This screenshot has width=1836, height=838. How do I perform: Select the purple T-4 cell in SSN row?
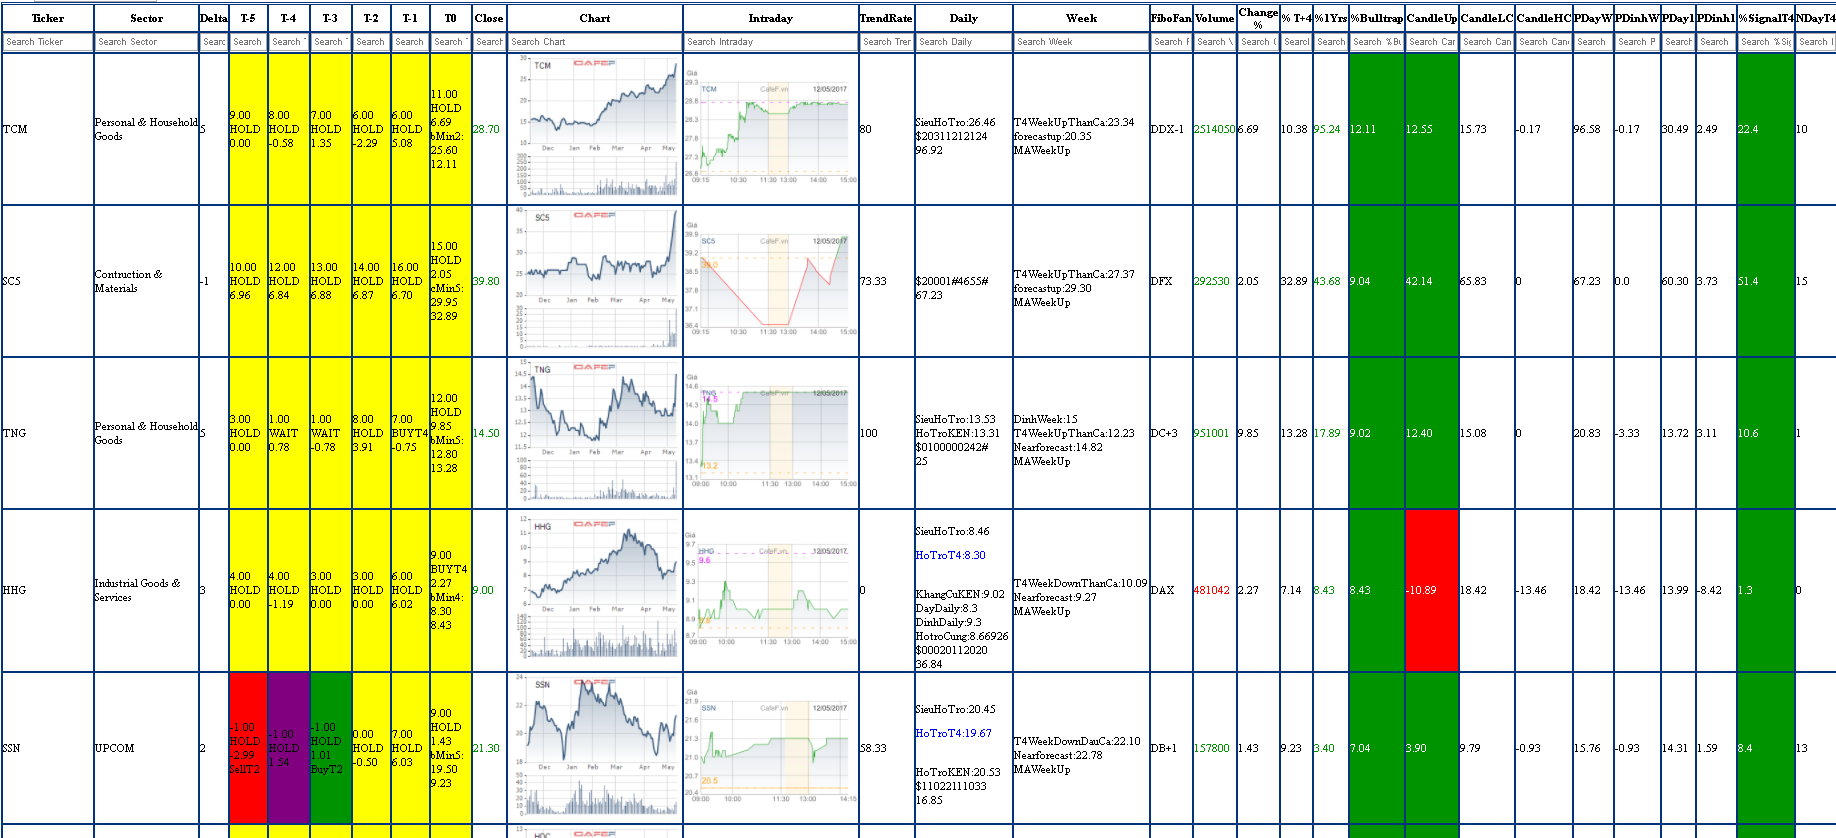(x=288, y=748)
